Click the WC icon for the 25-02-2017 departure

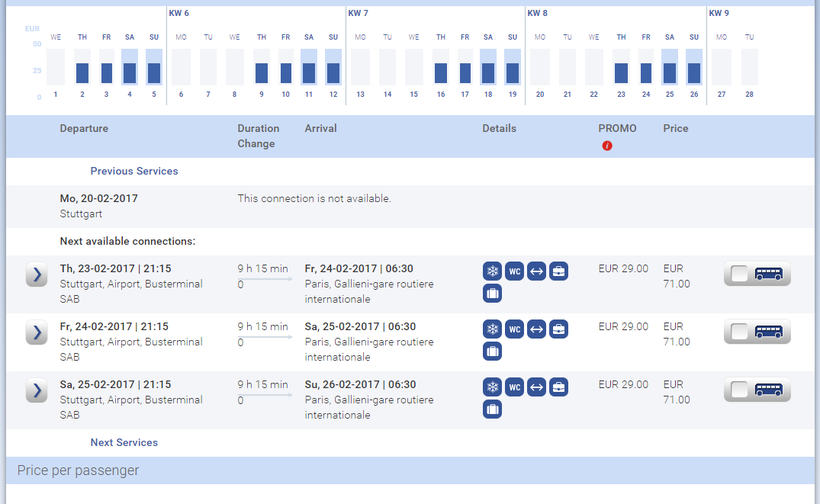coord(514,388)
